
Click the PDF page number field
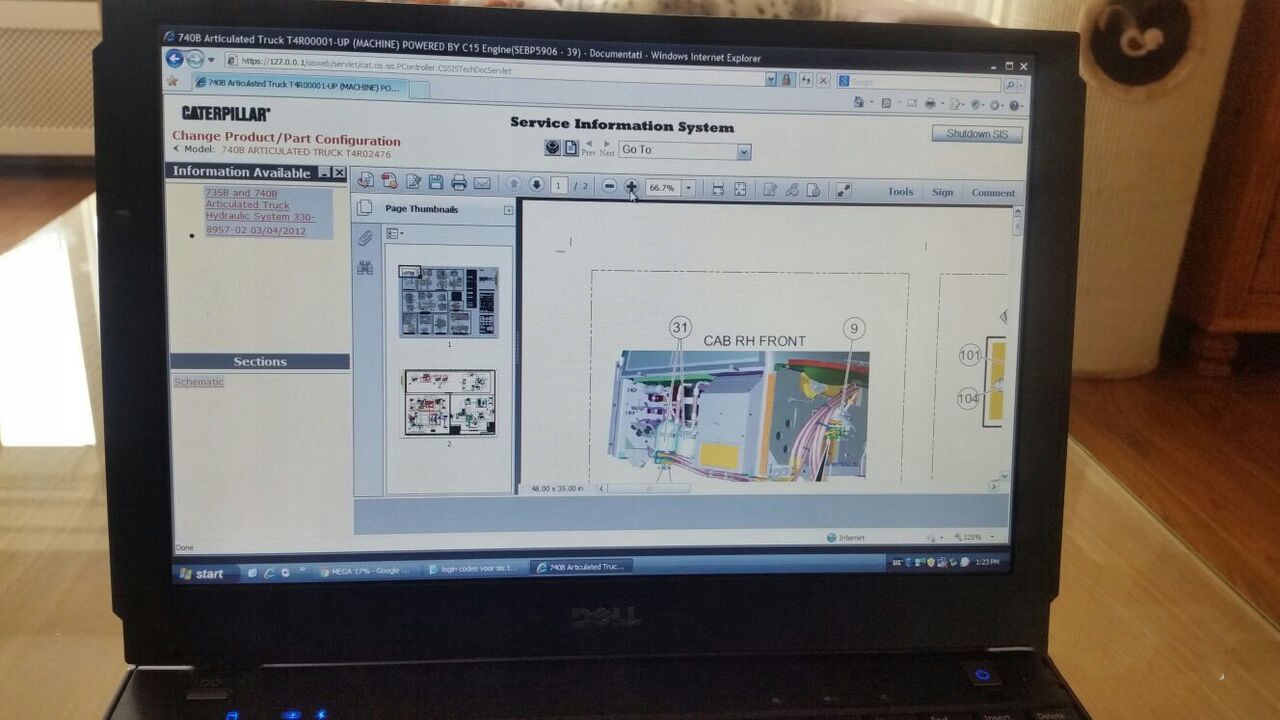click(559, 186)
